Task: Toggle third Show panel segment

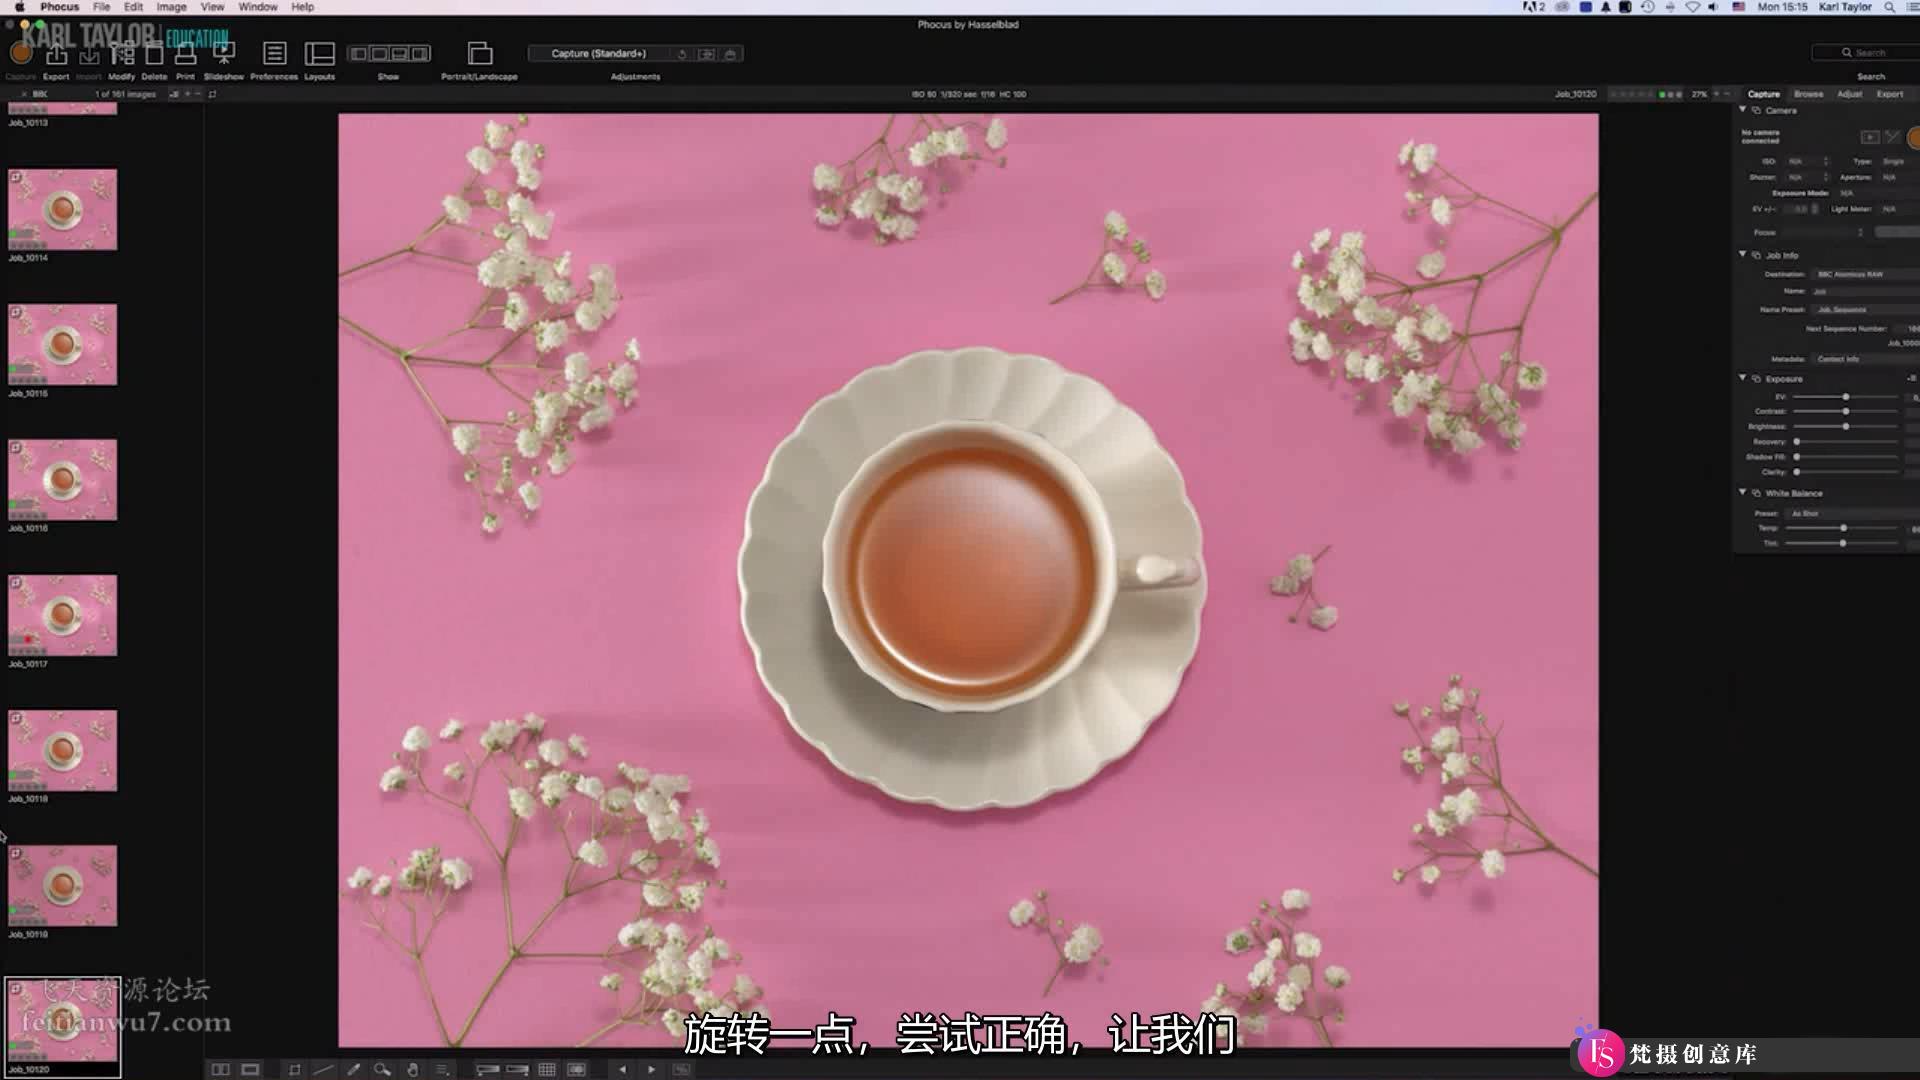Action: (399, 53)
